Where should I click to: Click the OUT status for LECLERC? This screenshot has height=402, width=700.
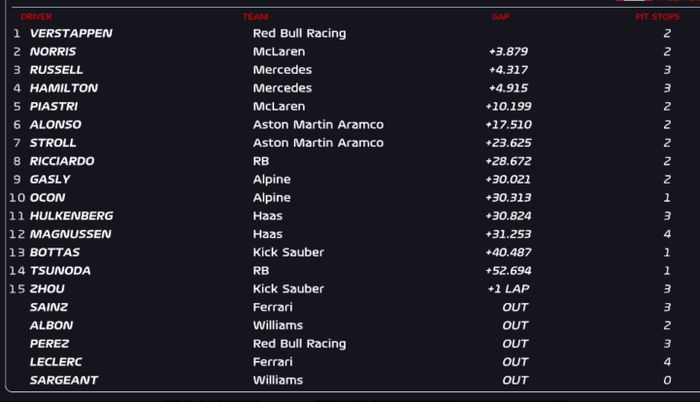515,362
